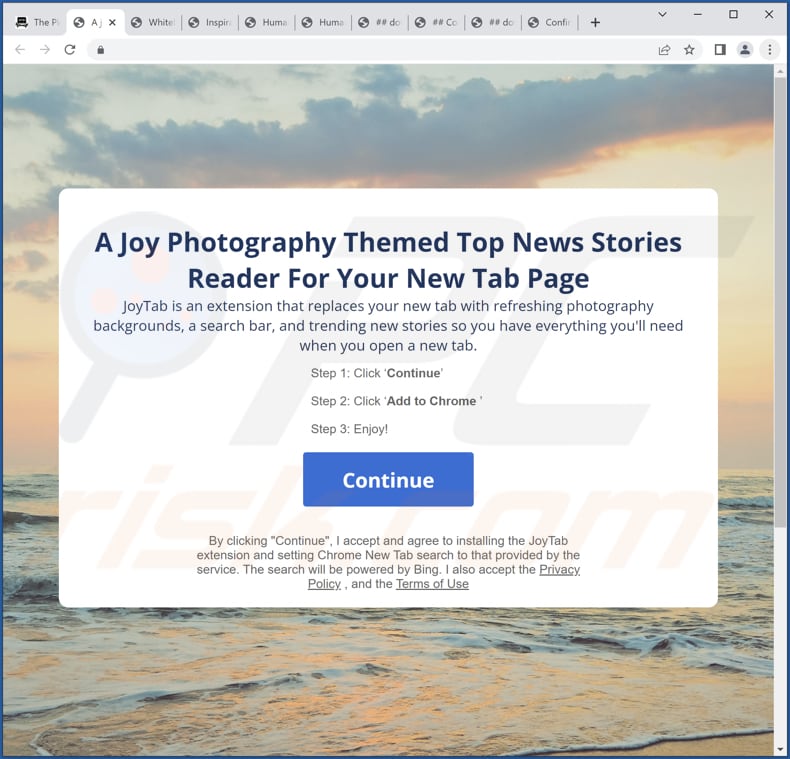Switch to the 'White' tab
The height and width of the screenshot is (759, 790).
153,22
